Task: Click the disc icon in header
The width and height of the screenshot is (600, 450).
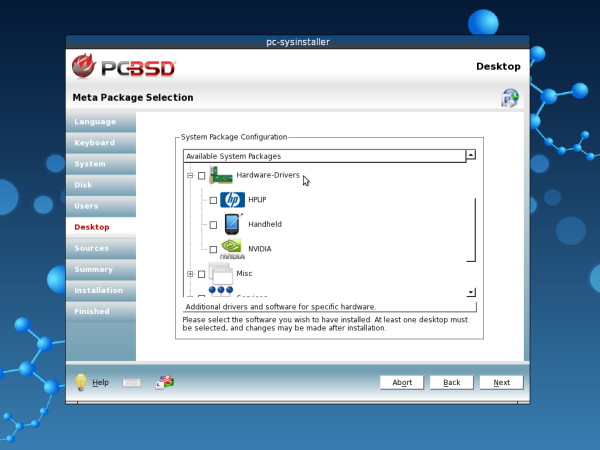Action: point(510,97)
